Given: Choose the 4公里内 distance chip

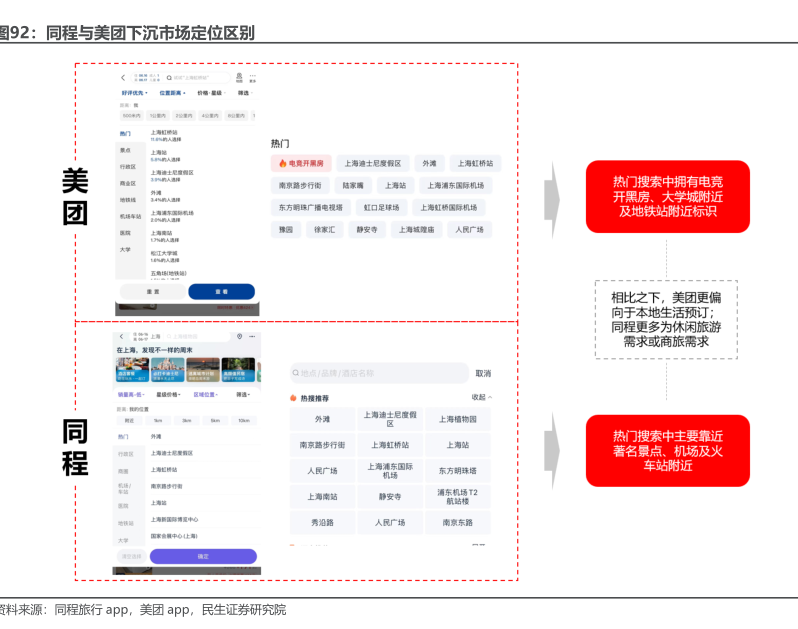Looking at the screenshot, I should pyautogui.click(x=210, y=116).
